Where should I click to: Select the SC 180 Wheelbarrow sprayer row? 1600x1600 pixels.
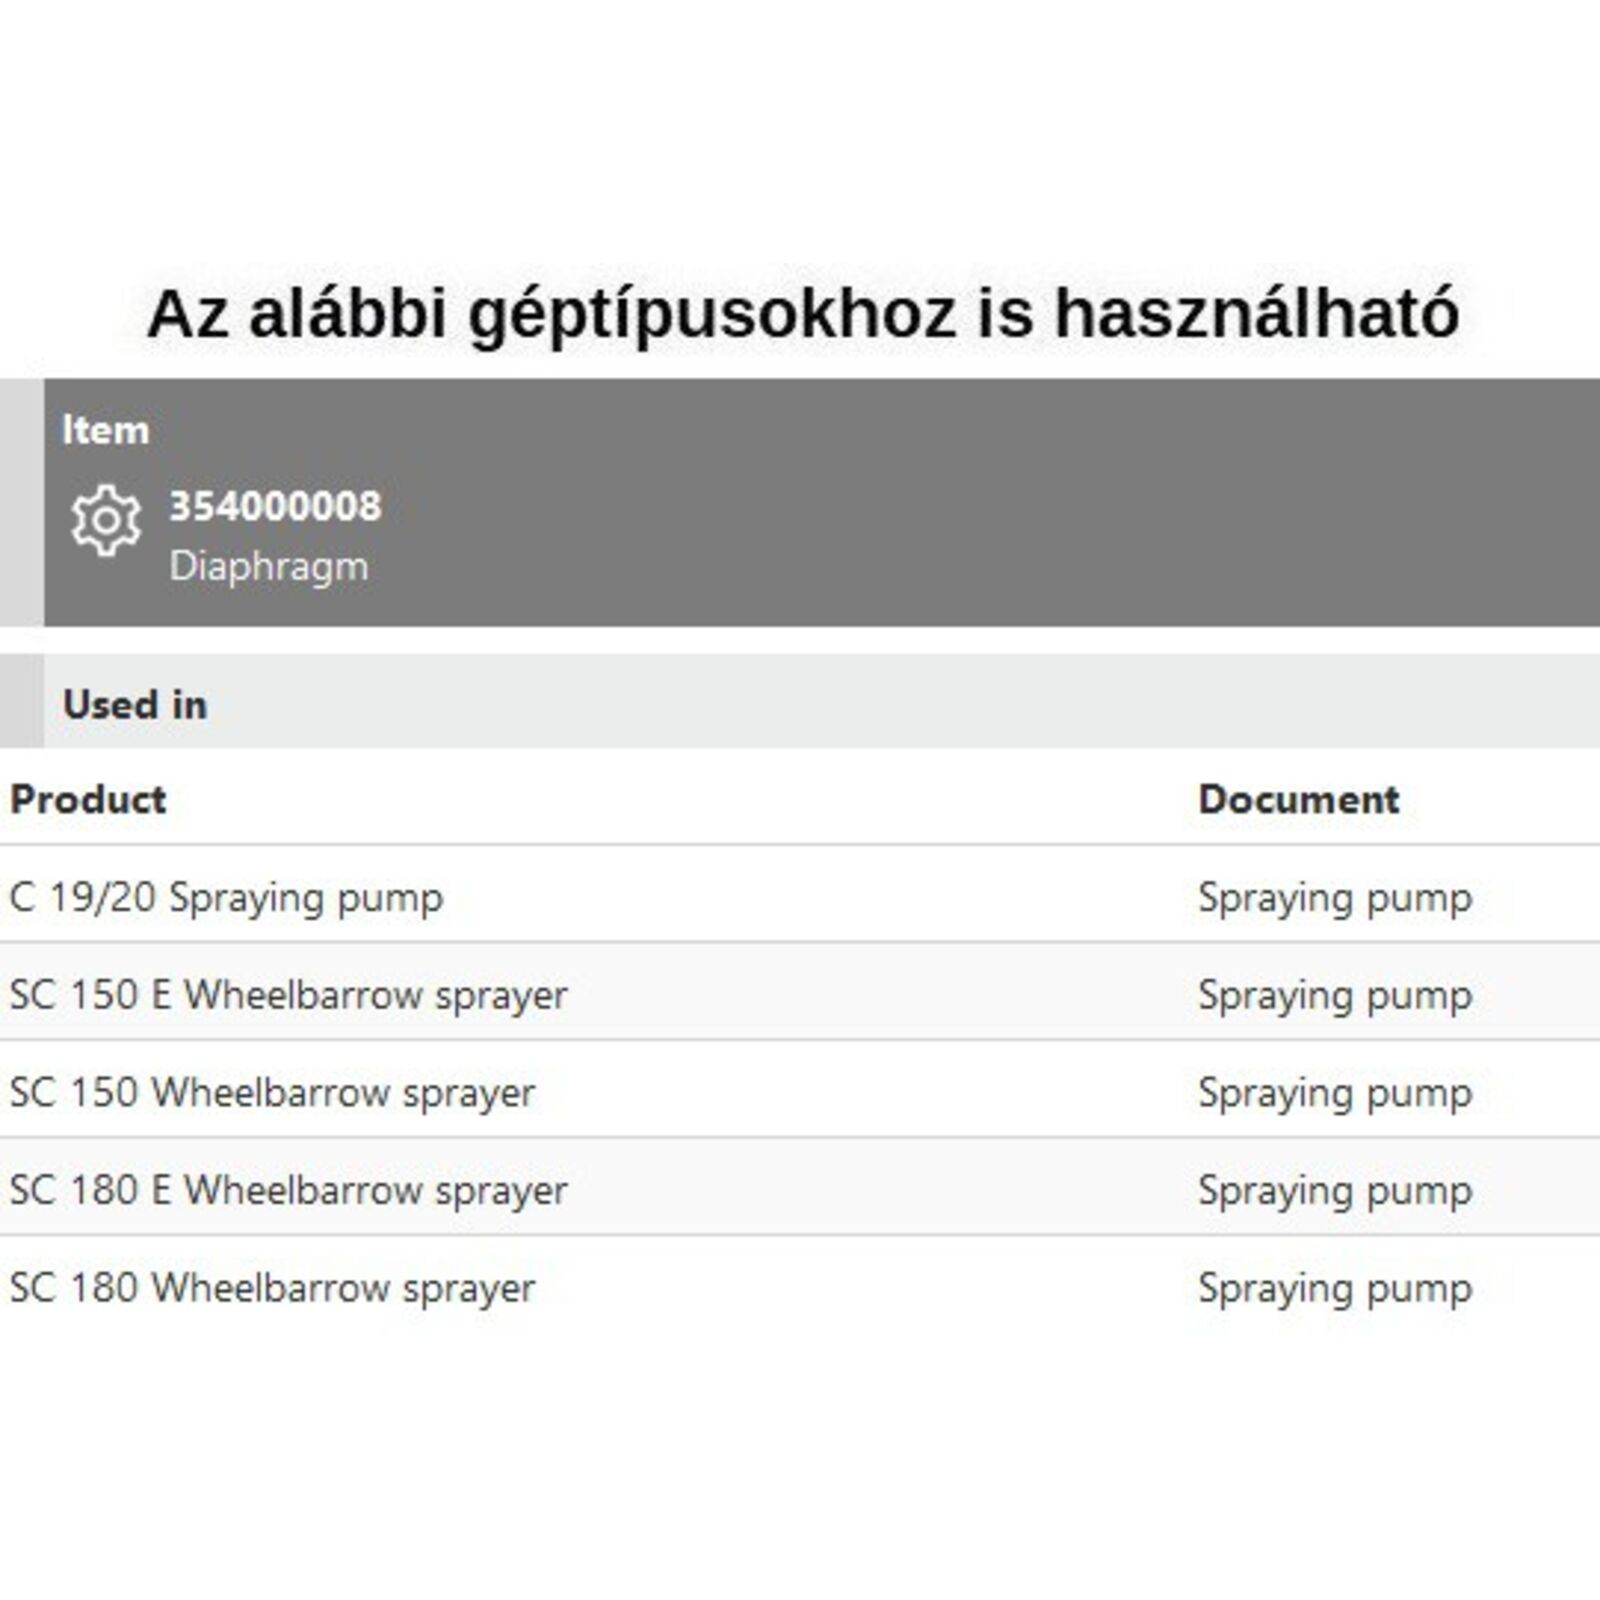click(x=272, y=1287)
